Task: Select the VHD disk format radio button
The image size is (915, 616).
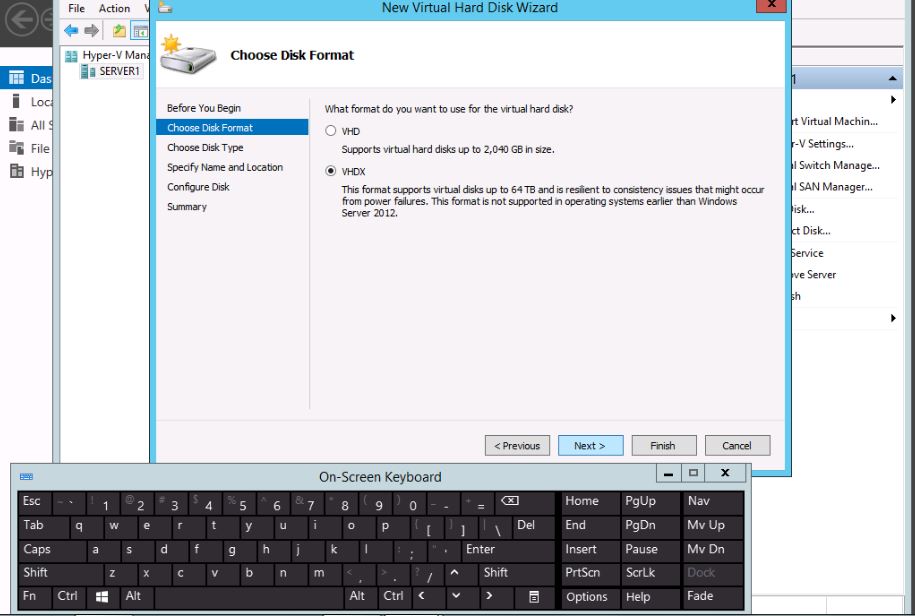Action: point(331,131)
